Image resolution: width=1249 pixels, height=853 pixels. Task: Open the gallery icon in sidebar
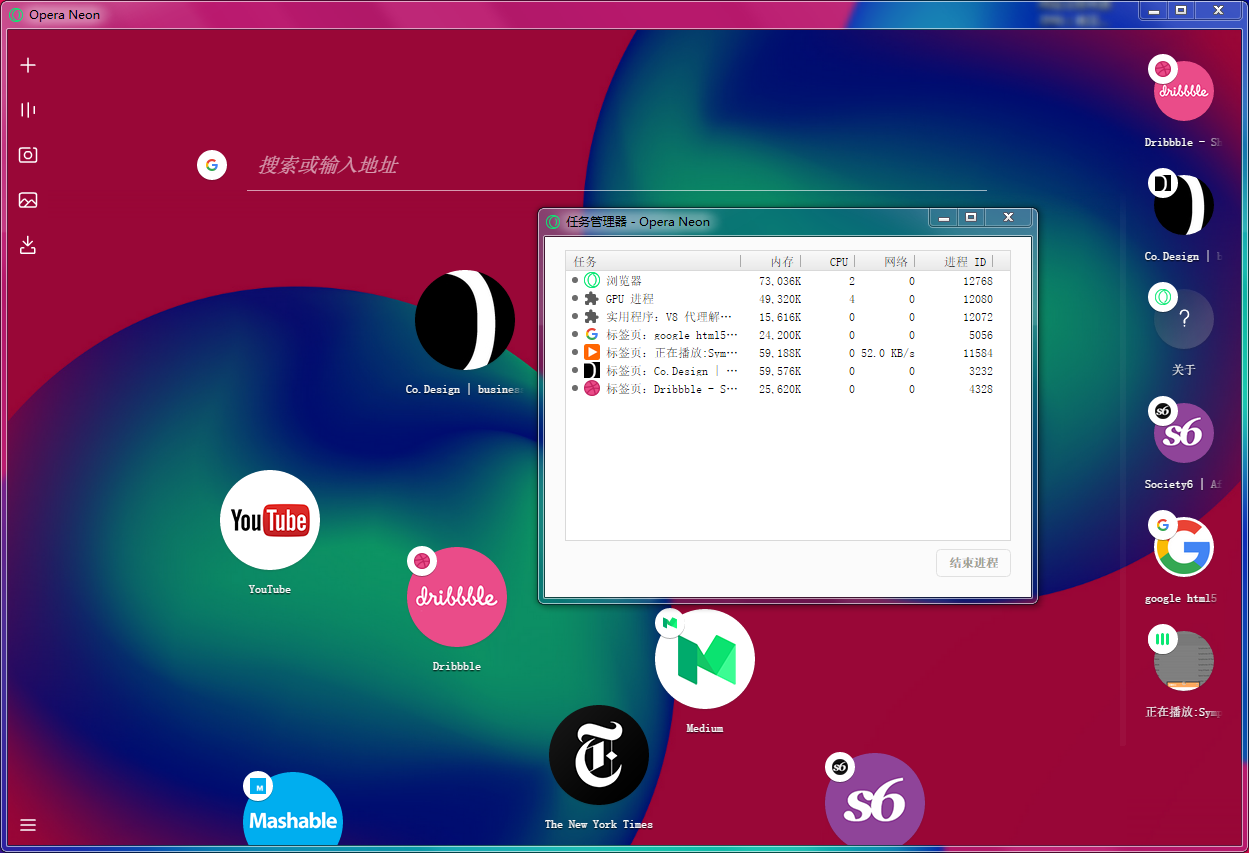28,200
